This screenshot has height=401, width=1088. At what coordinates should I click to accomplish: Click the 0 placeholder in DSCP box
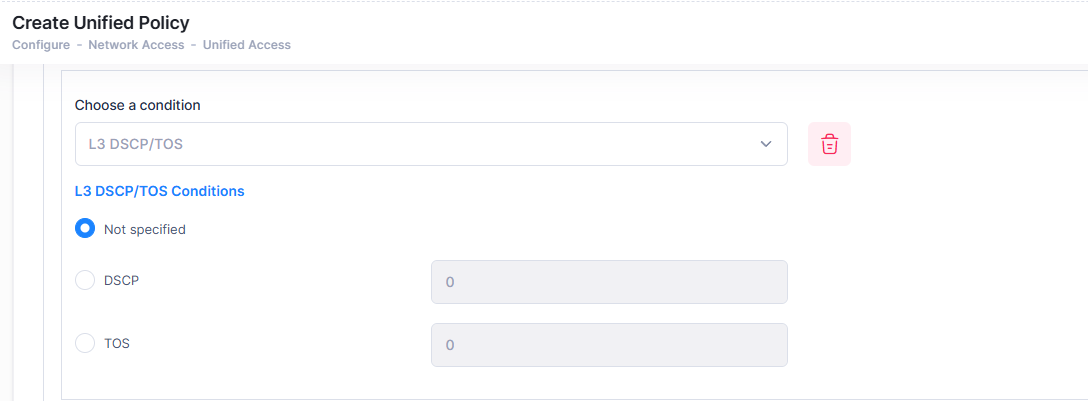450,282
